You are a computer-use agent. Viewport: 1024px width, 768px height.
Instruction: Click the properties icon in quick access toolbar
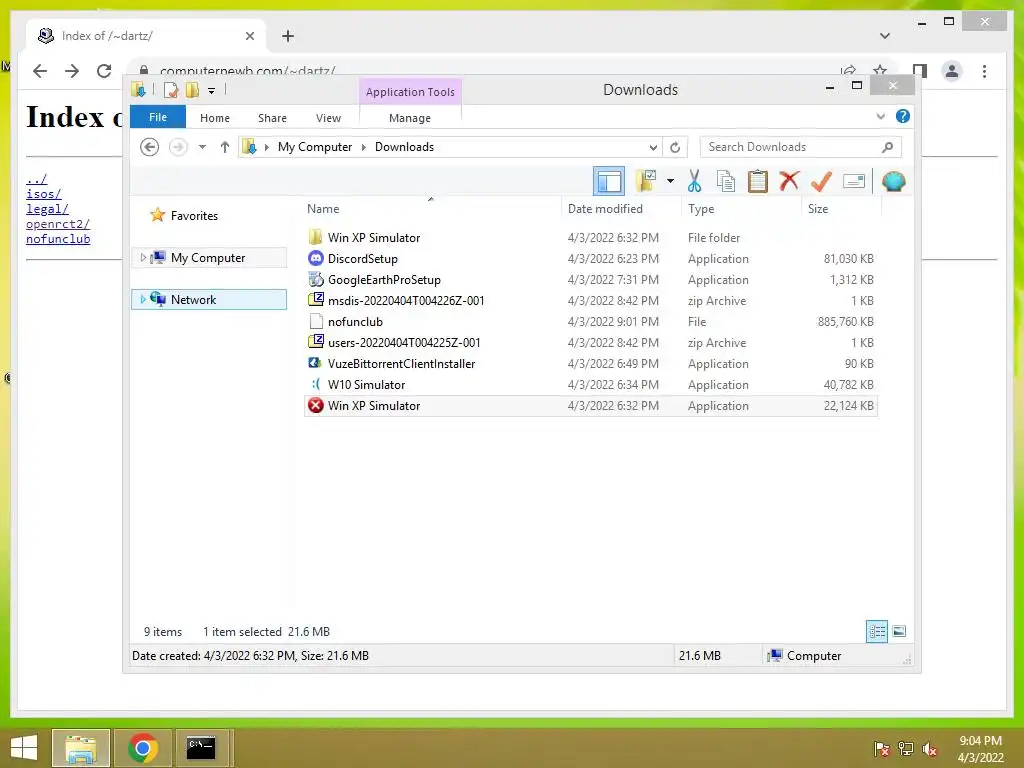coord(171,90)
